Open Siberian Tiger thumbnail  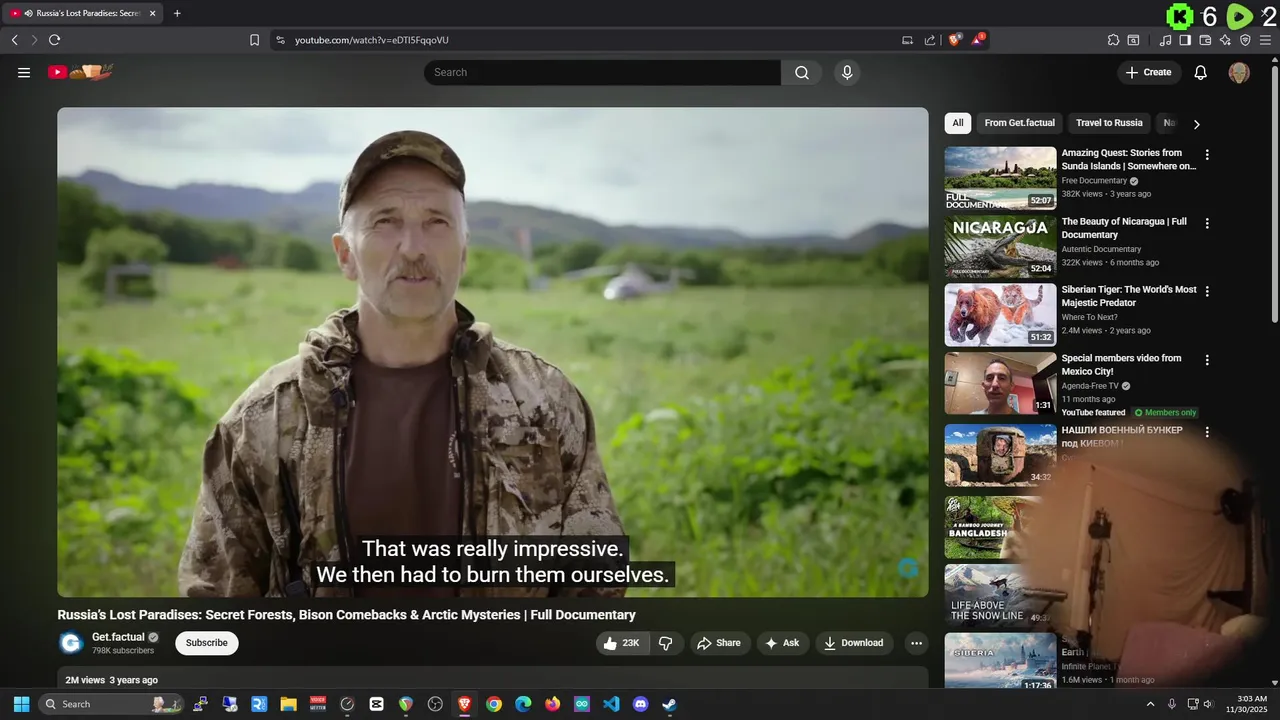click(x=1000, y=315)
